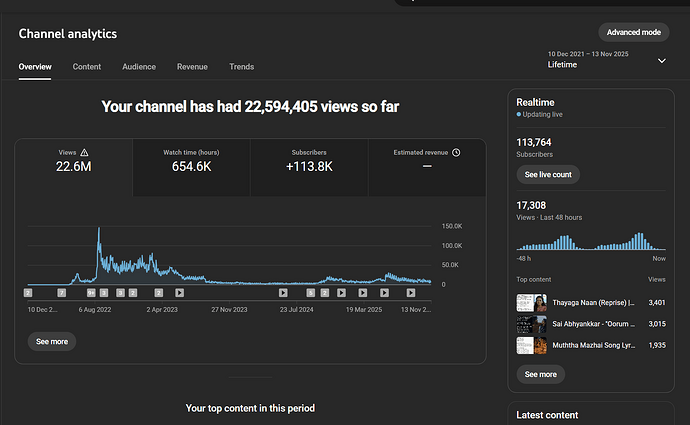Click the leftmost video play marker on the chart
The image size is (690, 425).
point(179,293)
